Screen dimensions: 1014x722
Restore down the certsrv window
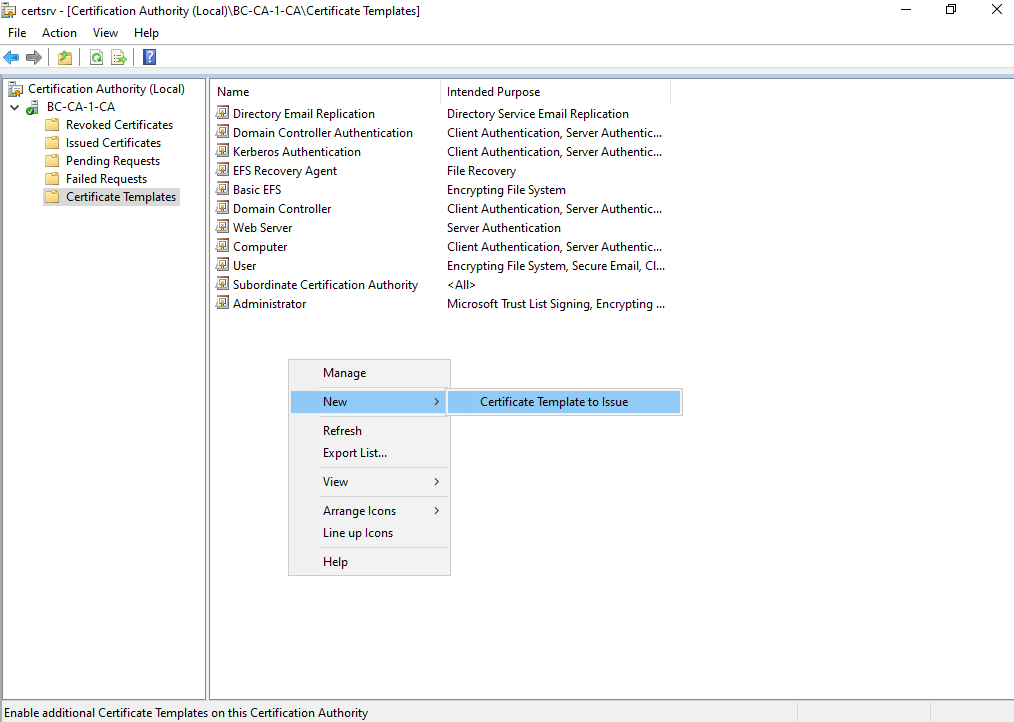[951, 9]
